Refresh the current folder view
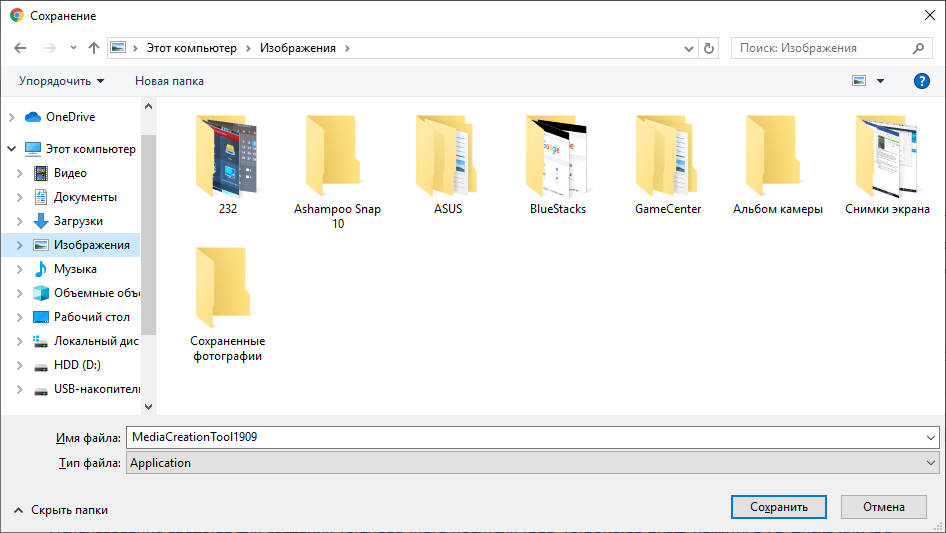Screen dimensions: 946x533 (709, 48)
